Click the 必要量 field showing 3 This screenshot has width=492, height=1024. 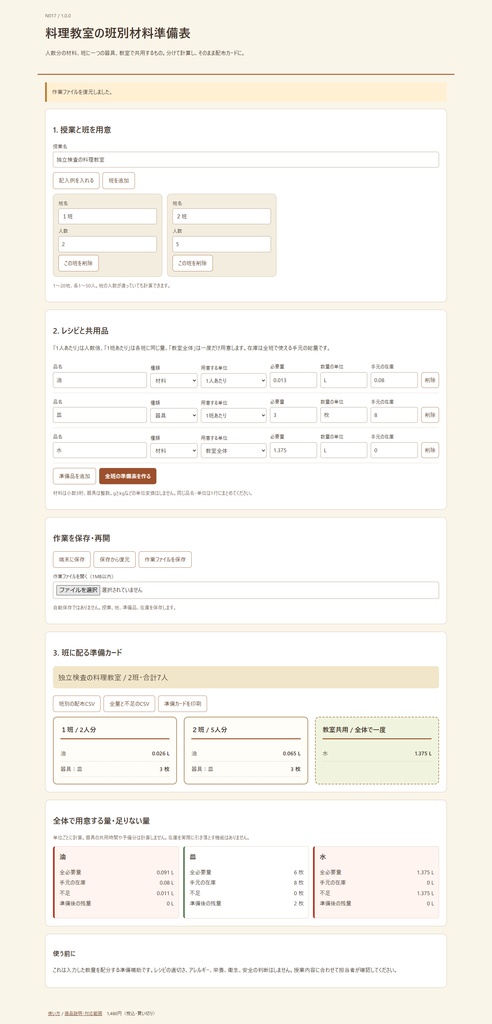click(x=293, y=415)
